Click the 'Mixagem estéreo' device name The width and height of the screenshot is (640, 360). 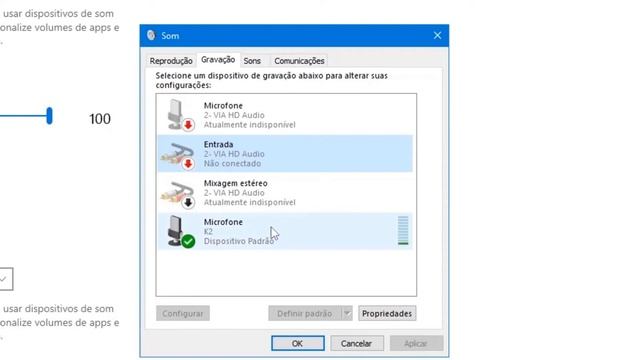coord(236,183)
